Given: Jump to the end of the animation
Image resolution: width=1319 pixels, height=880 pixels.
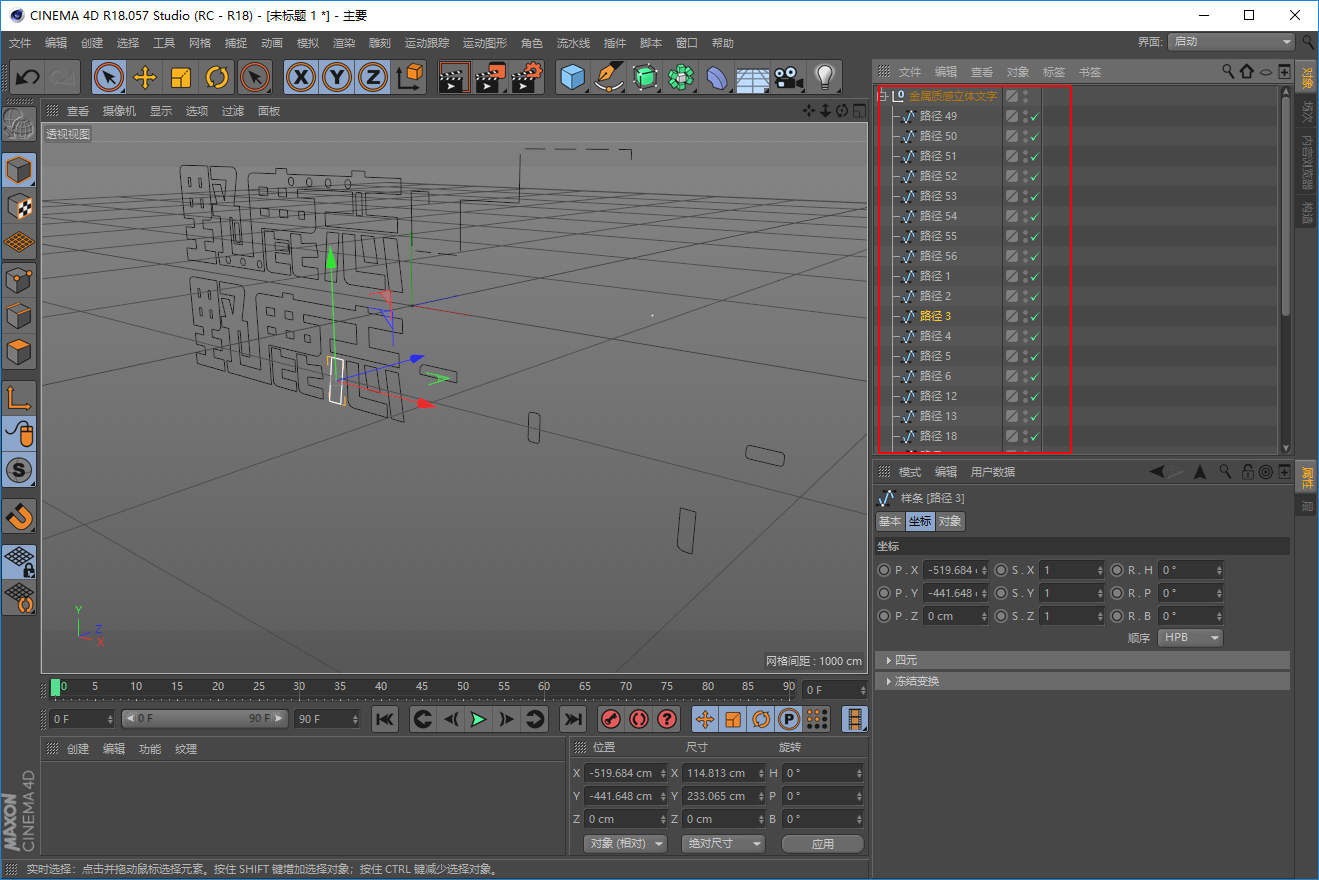Looking at the screenshot, I should 572,719.
